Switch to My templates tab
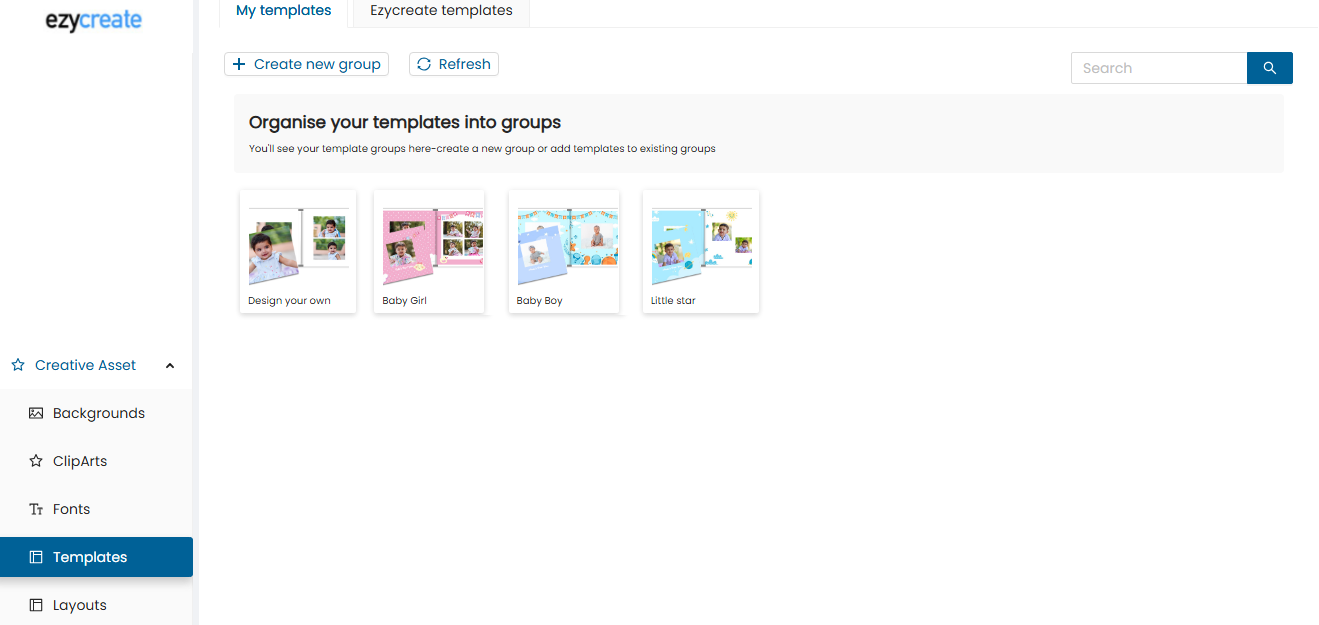This screenshot has width=1319, height=625. click(x=283, y=11)
